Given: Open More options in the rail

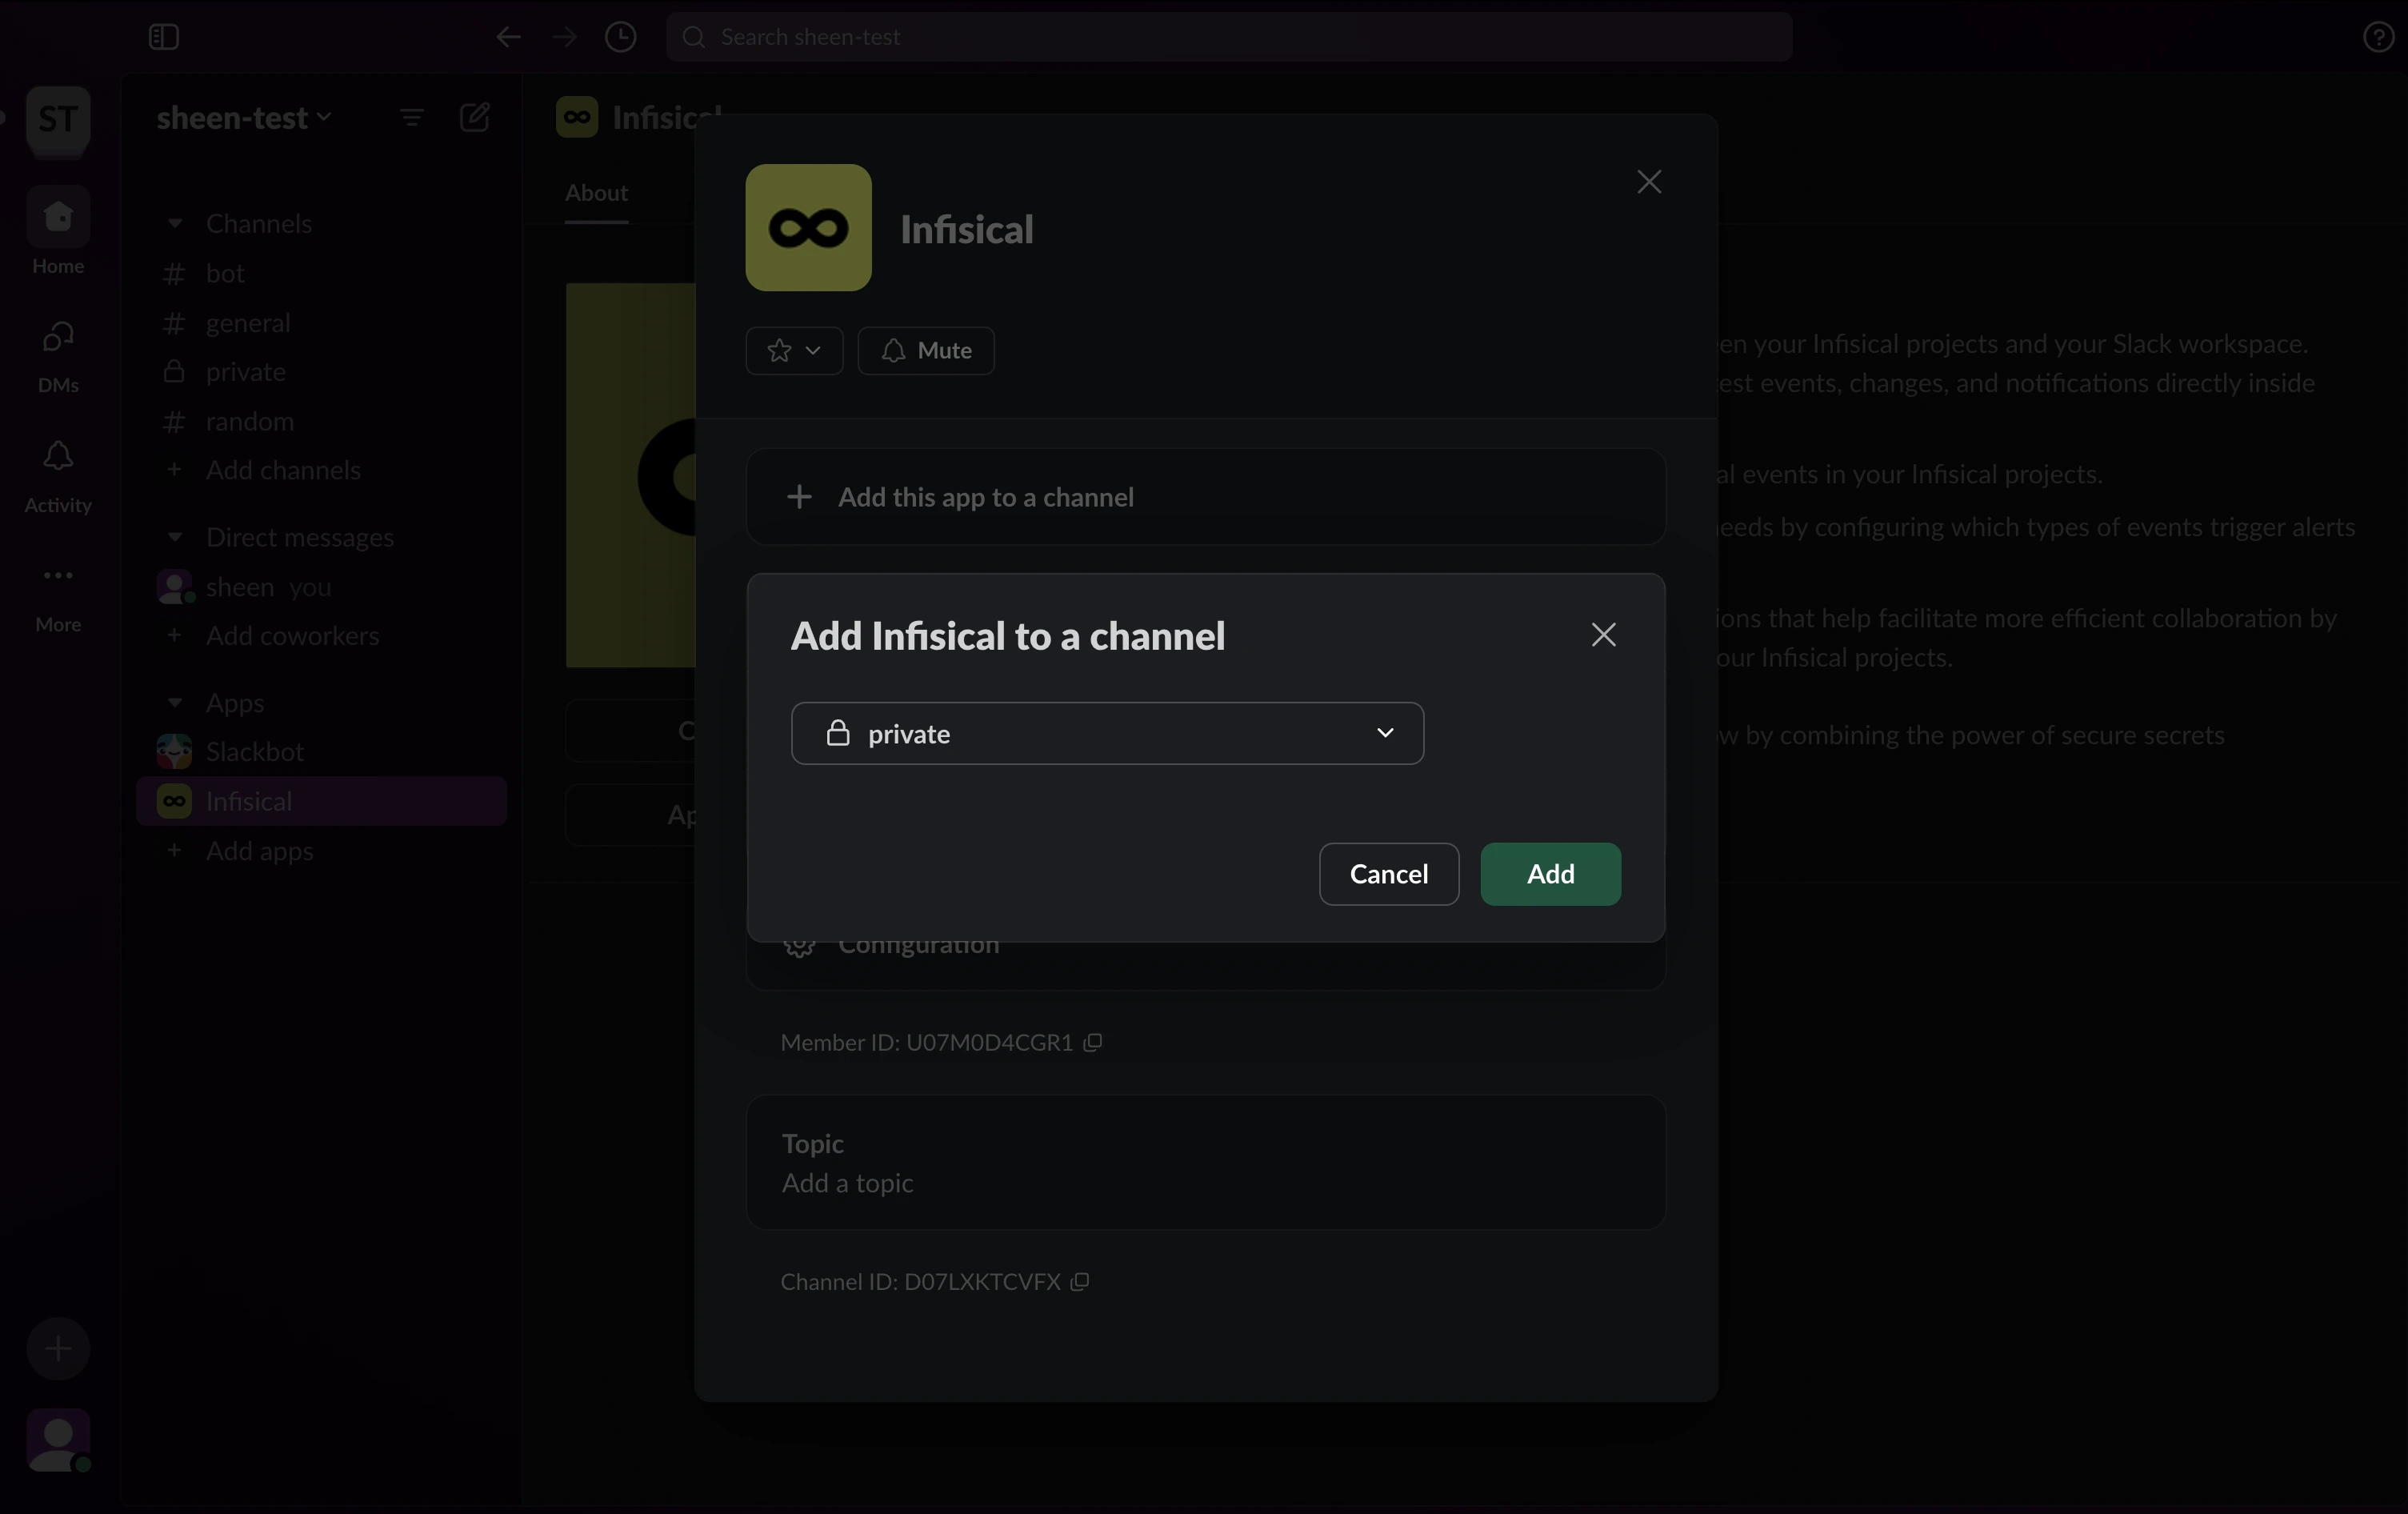Looking at the screenshot, I should 58,596.
